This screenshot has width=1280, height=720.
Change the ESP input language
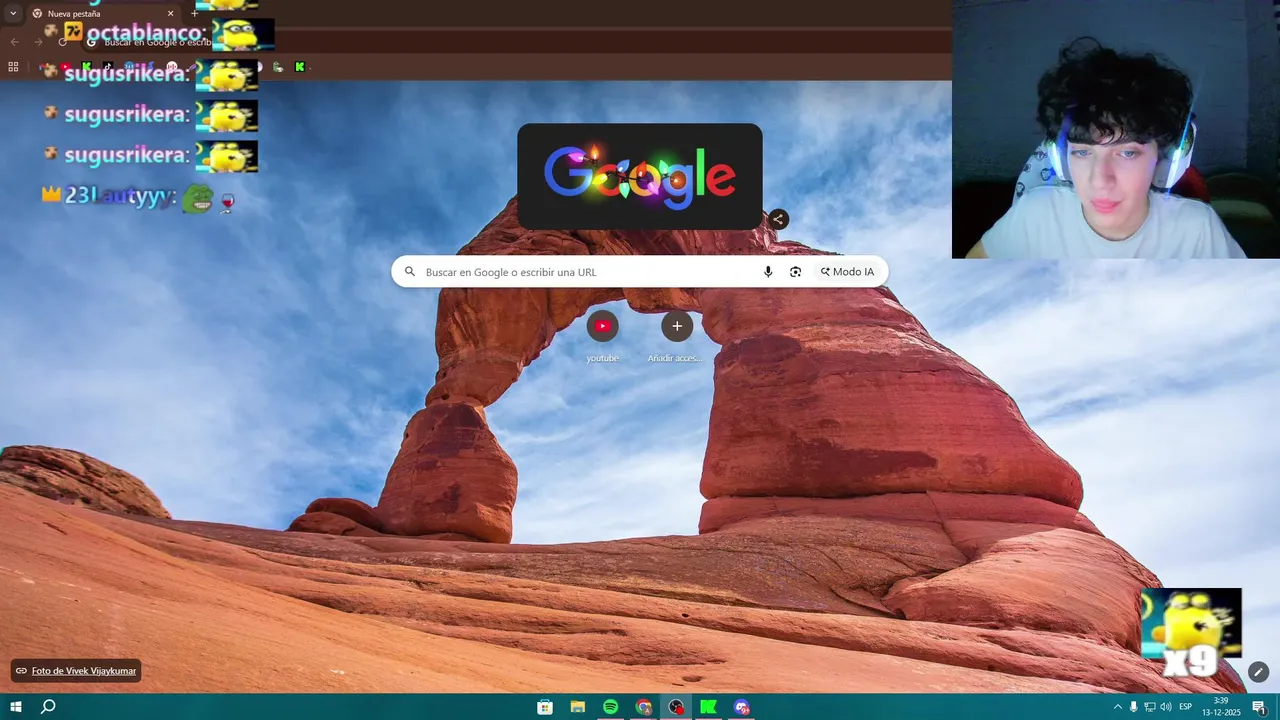click(x=1186, y=707)
